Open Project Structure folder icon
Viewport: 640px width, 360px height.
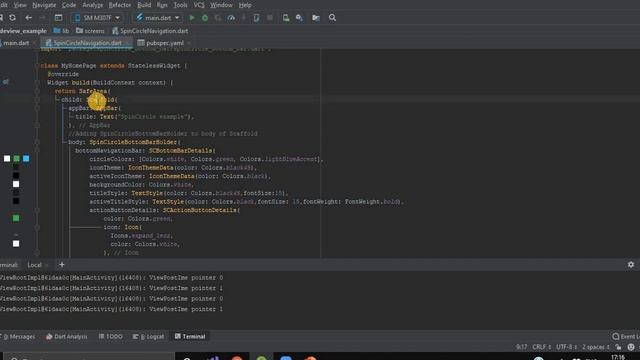[x=316, y=18]
